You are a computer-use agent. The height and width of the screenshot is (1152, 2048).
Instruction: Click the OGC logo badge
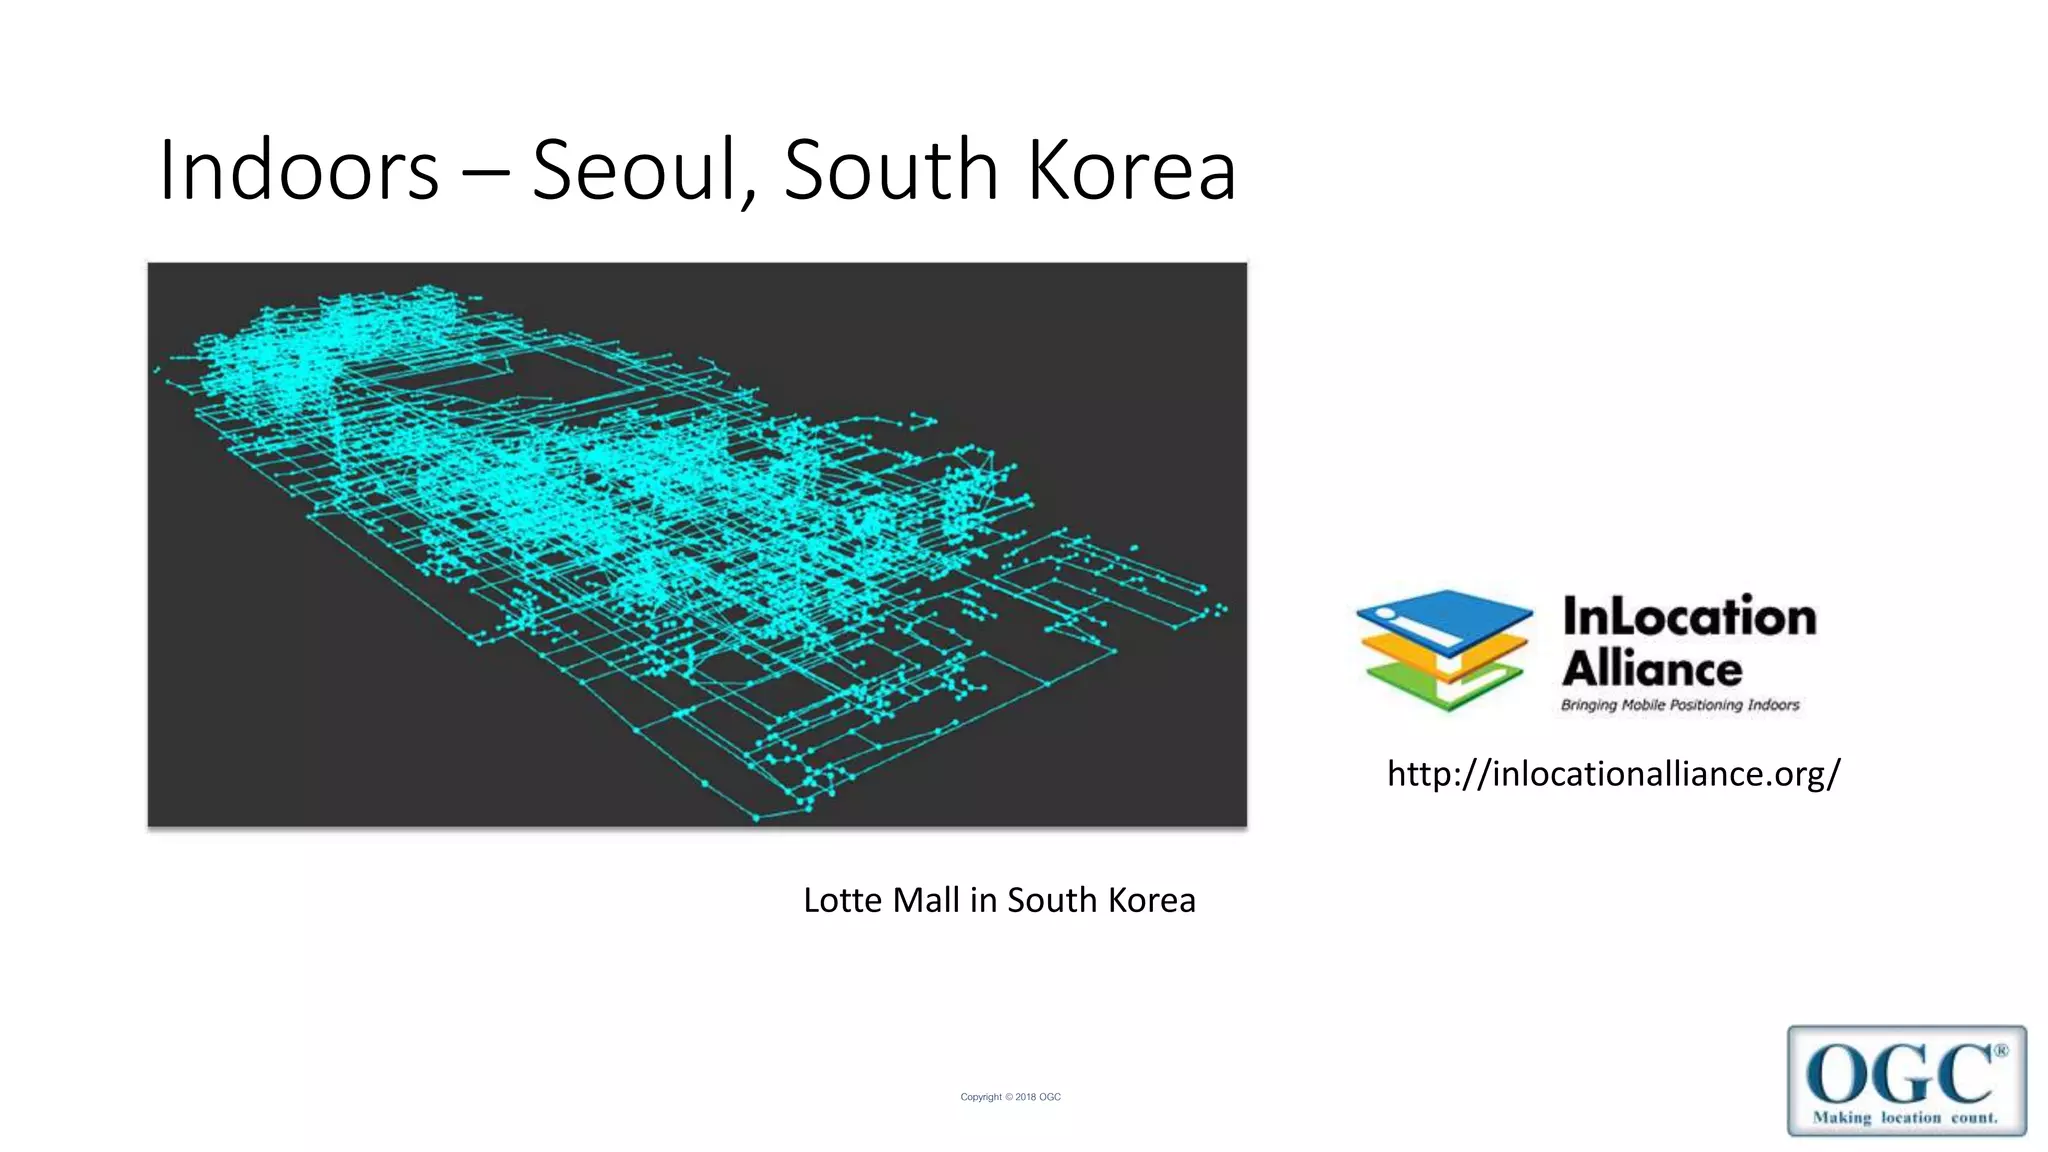tap(1907, 1080)
